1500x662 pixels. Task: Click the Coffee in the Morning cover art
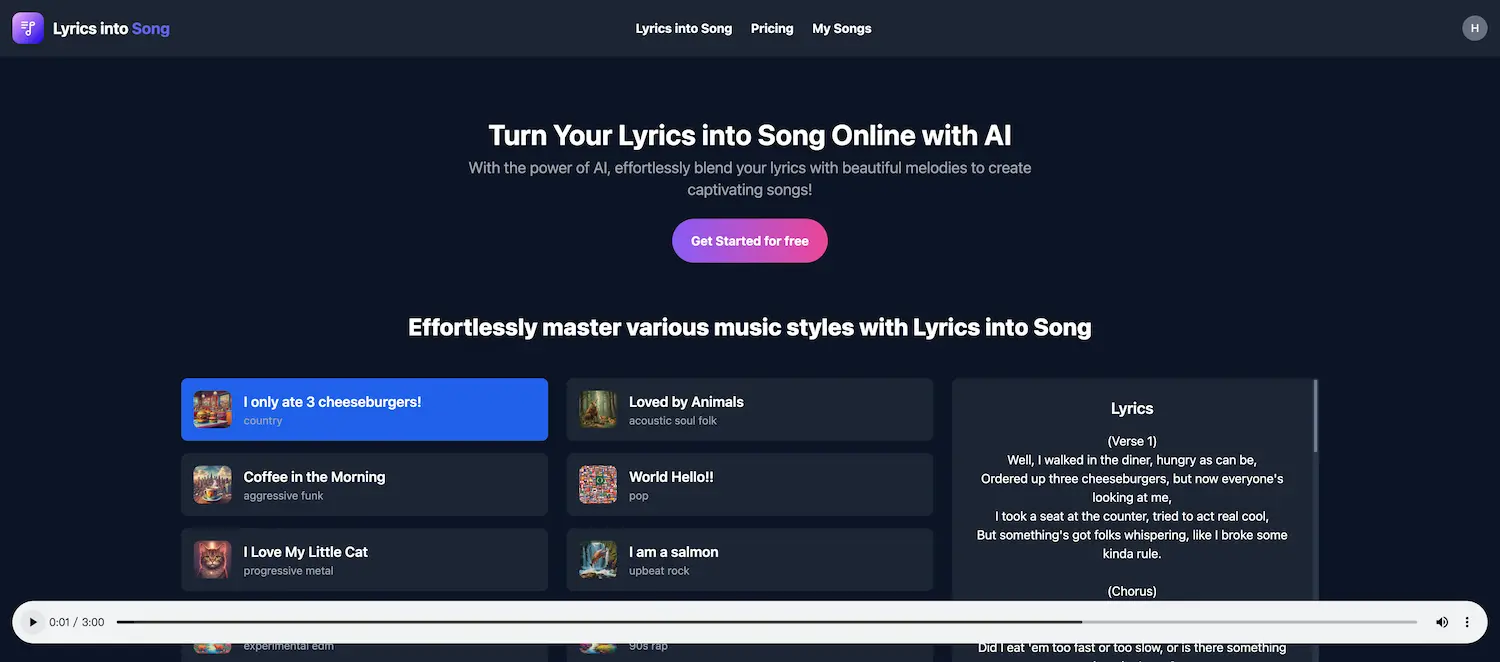pyautogui.click(x=211, y=484)
